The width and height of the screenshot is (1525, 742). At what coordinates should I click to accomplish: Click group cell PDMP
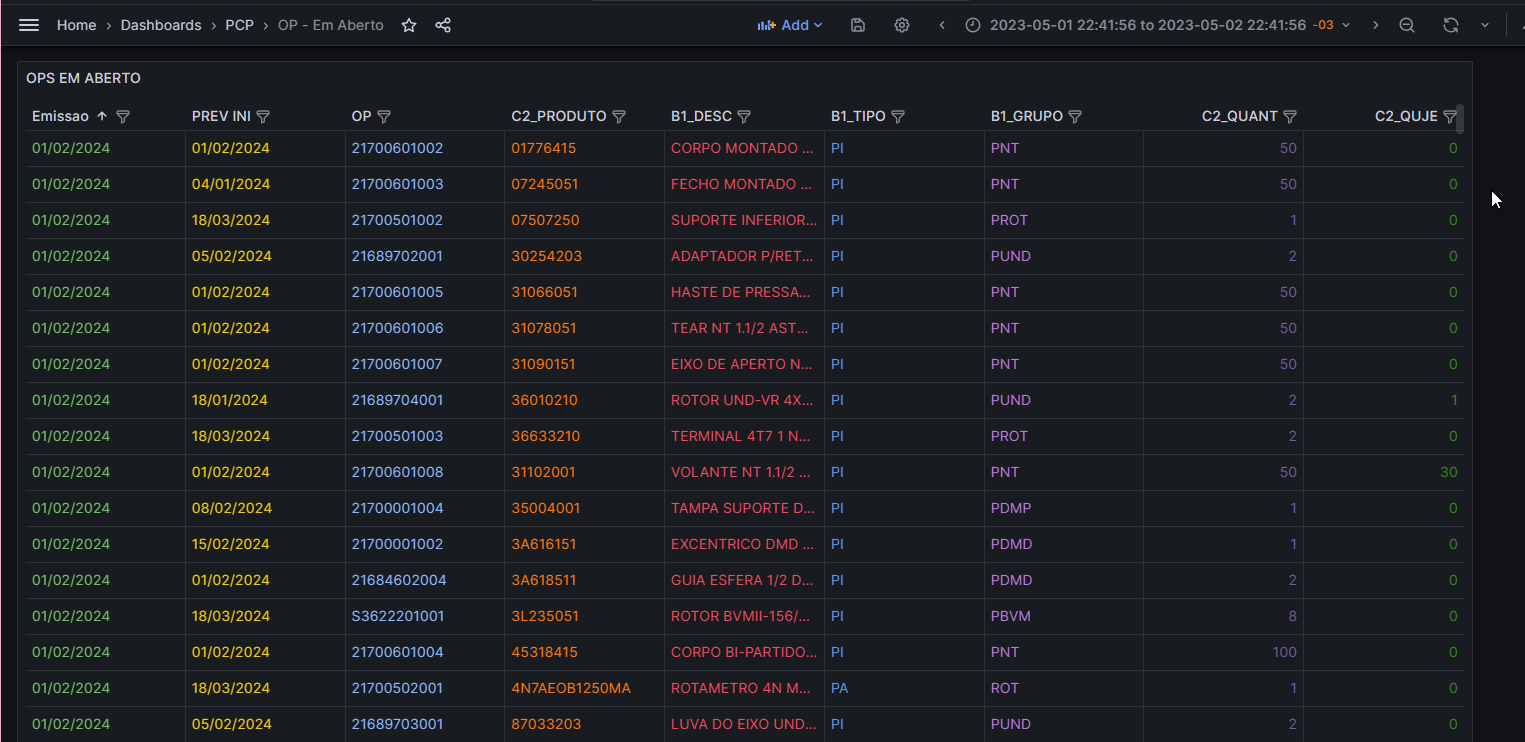coord(1011,508)
